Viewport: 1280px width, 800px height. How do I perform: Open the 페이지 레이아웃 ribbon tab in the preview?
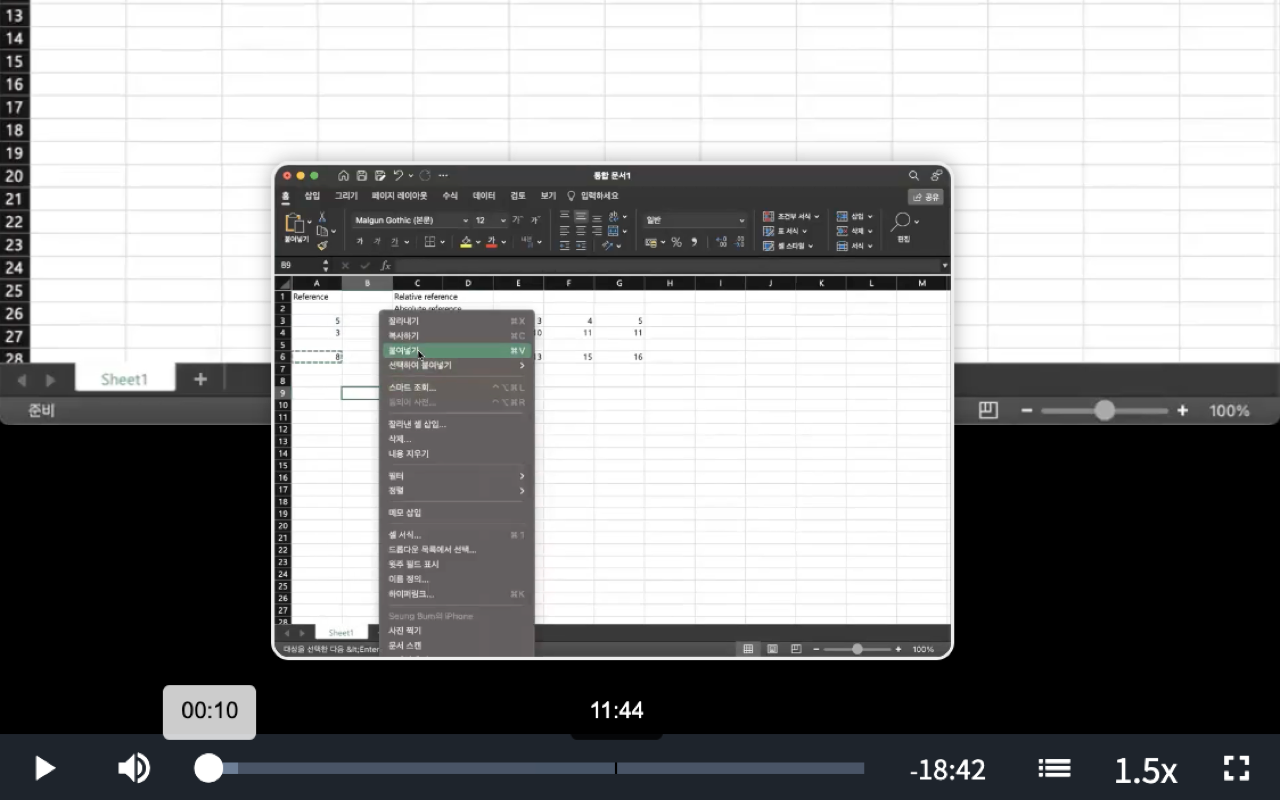(399, 196)
